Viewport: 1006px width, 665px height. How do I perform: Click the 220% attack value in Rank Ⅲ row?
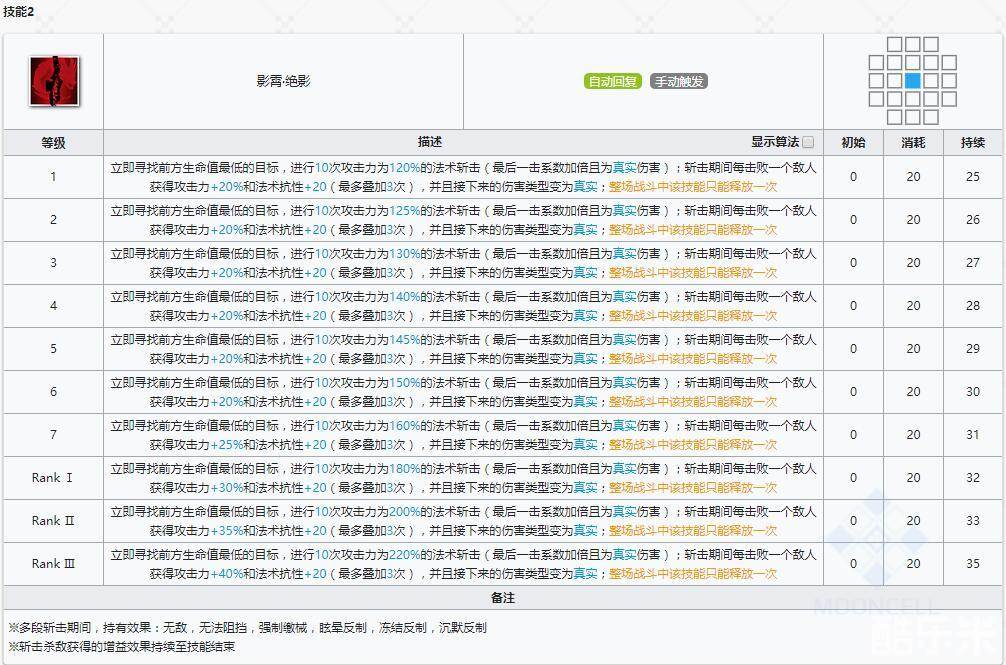[404, 554]
